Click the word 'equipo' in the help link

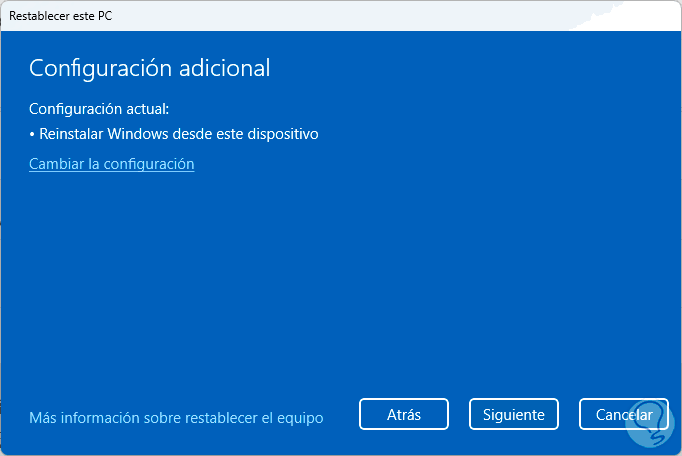(x=298, y=418)
